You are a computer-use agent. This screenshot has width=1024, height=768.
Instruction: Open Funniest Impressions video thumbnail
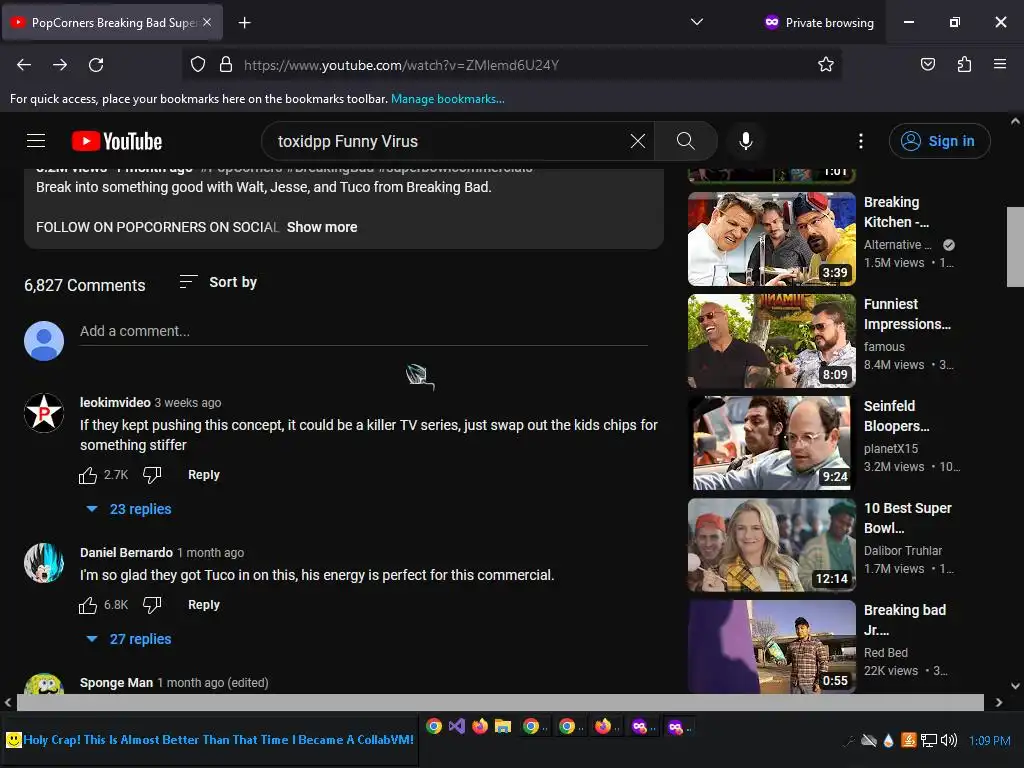771,341
